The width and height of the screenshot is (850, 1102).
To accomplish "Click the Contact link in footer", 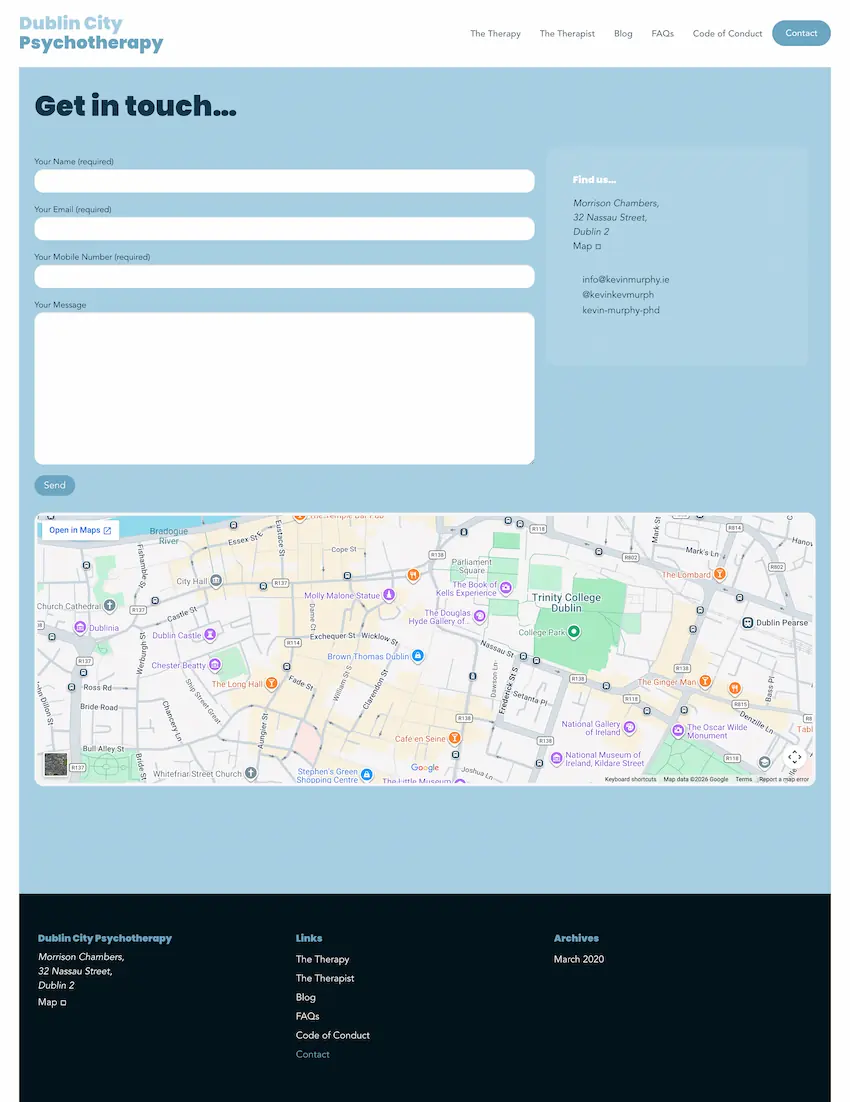I will click(x=312, y=1054).
